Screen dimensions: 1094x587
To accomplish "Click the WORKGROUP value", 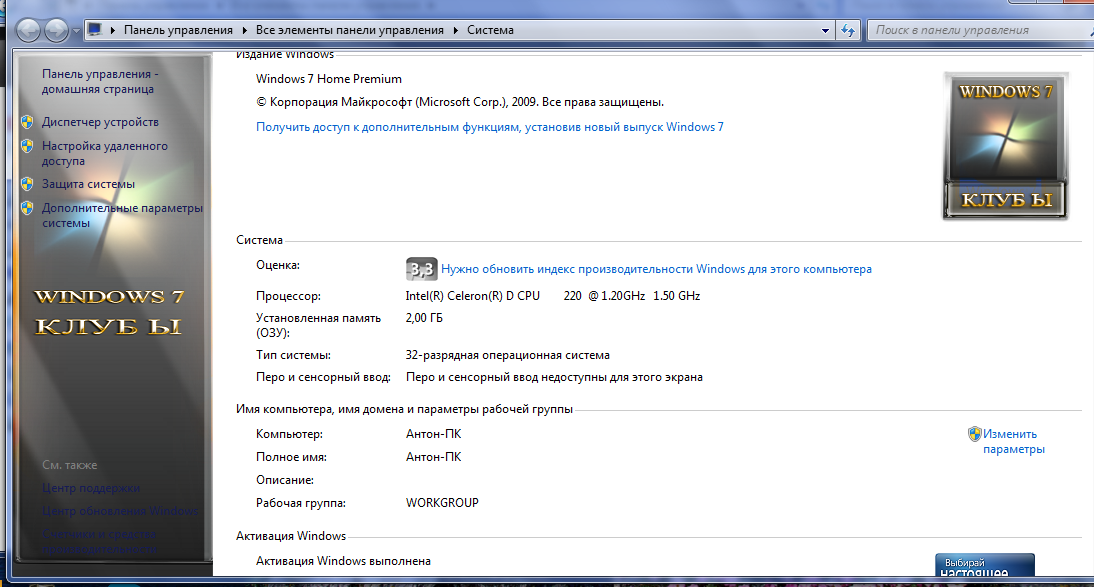I will (442, 503).
